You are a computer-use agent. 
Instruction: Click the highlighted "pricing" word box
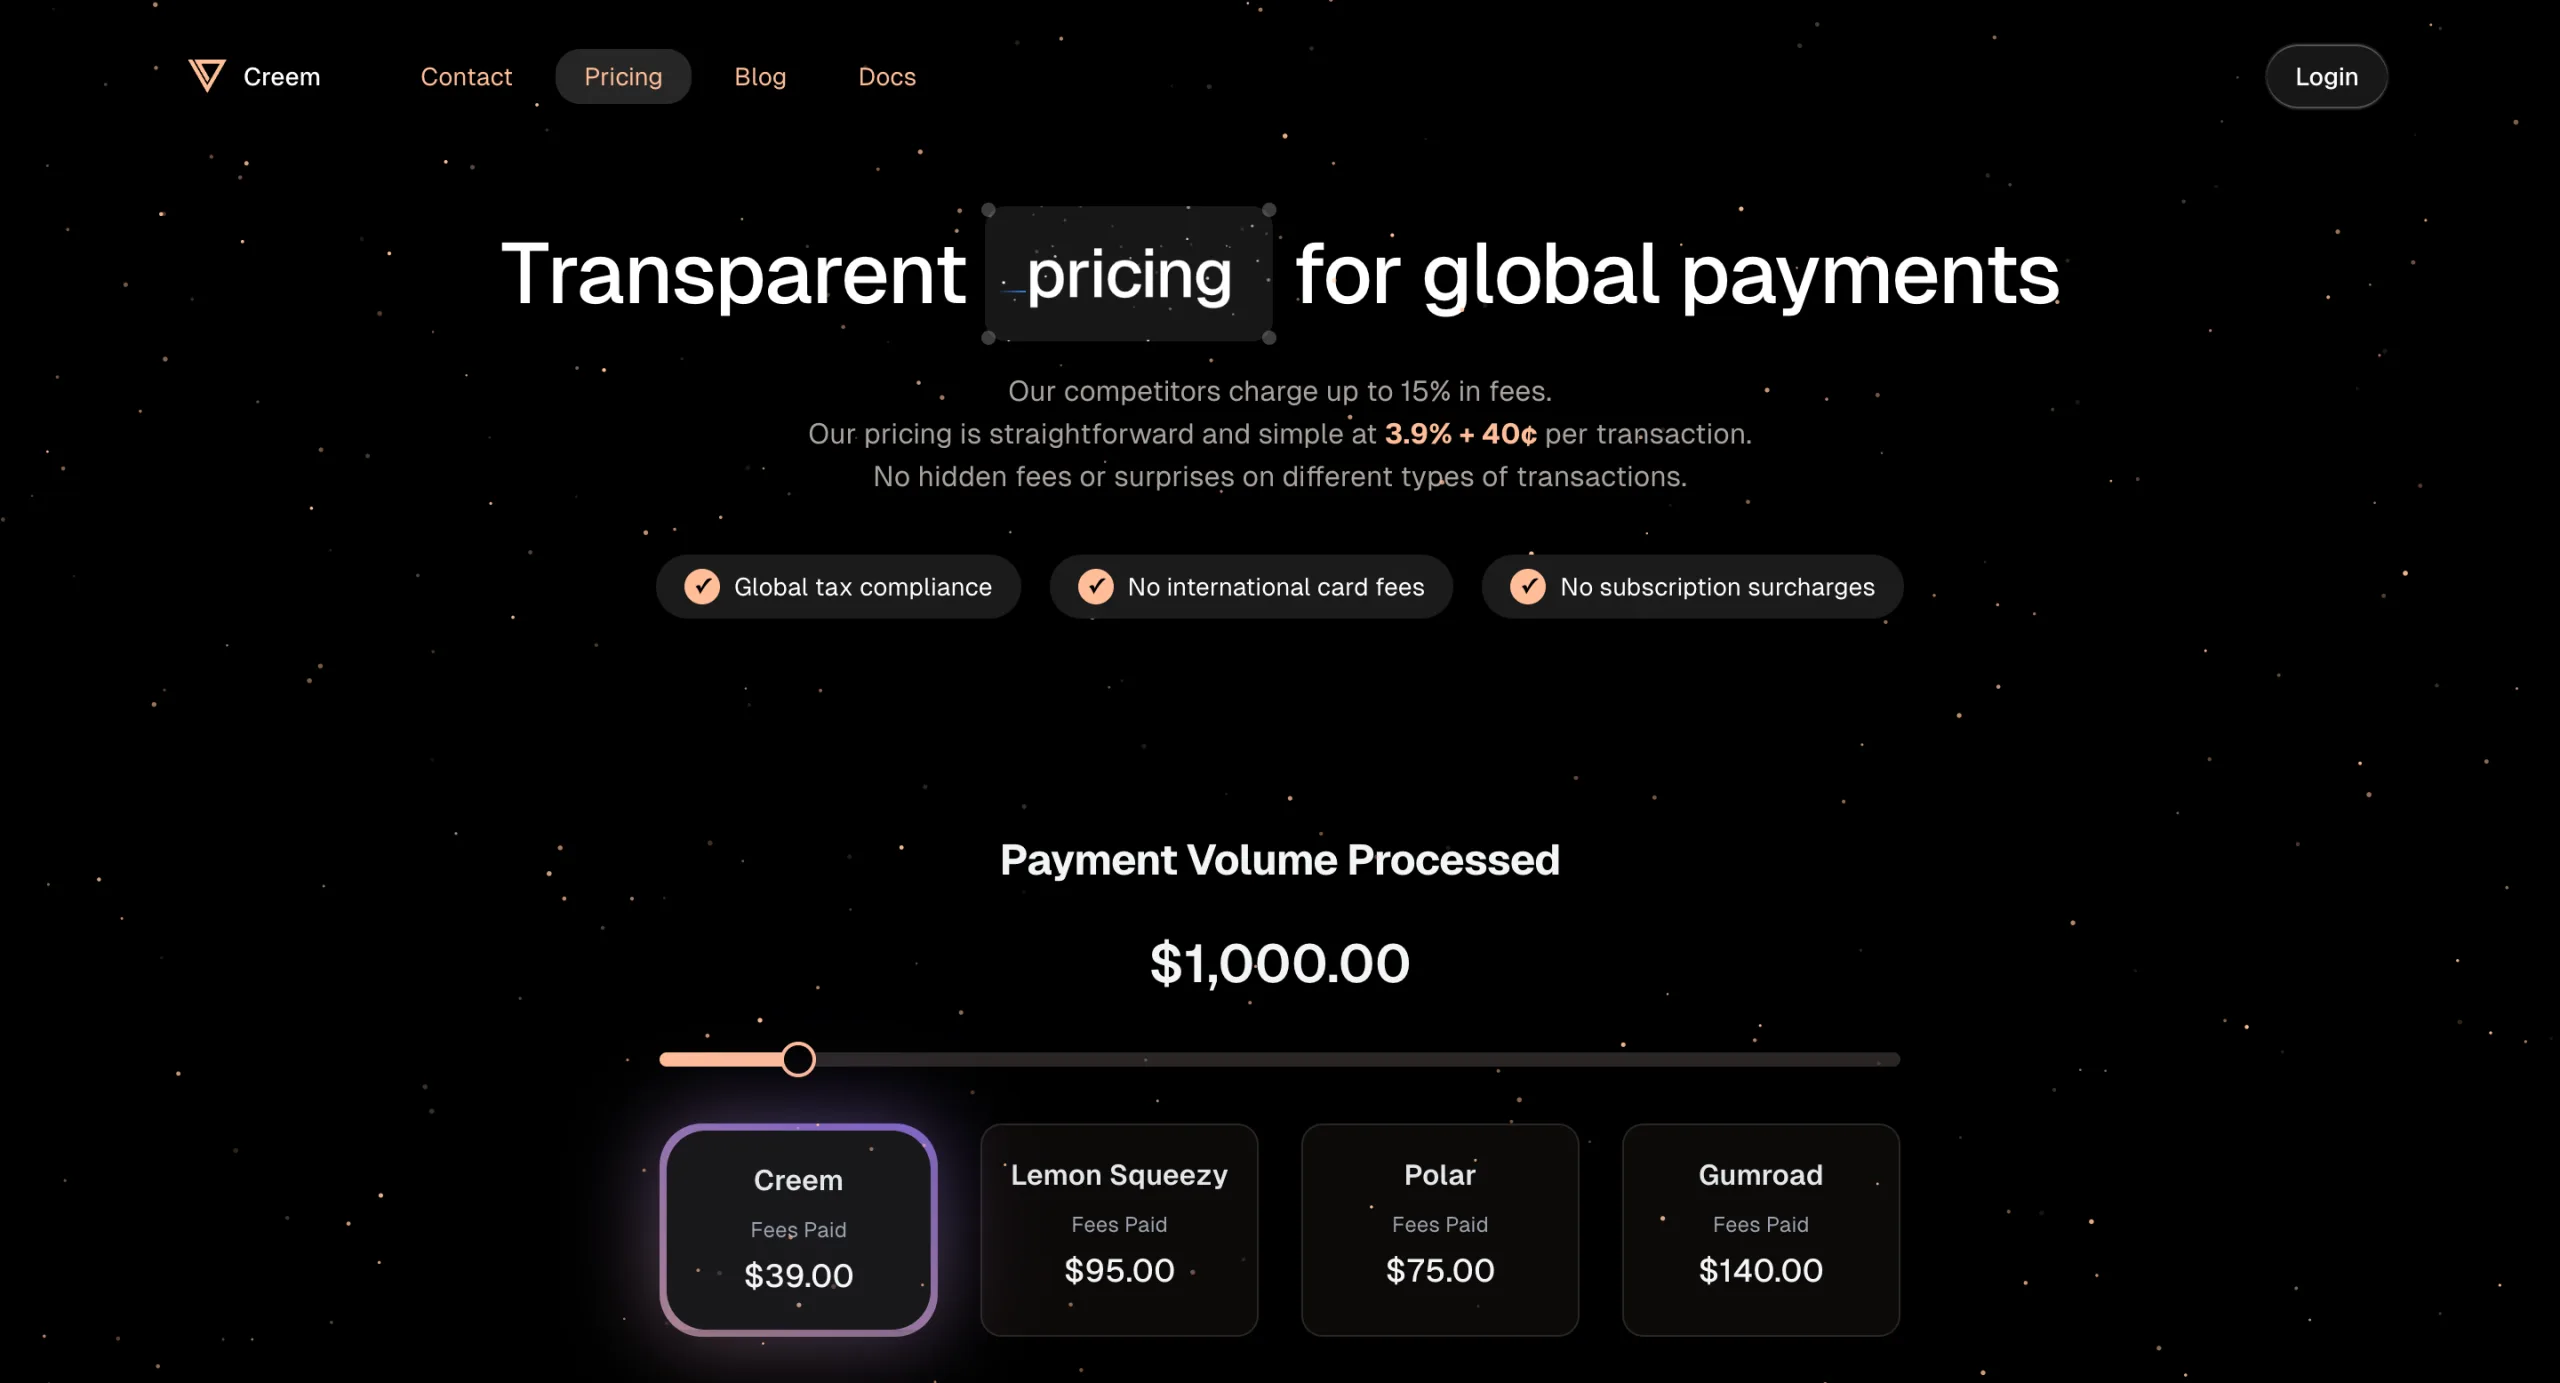click(1129, 275)
